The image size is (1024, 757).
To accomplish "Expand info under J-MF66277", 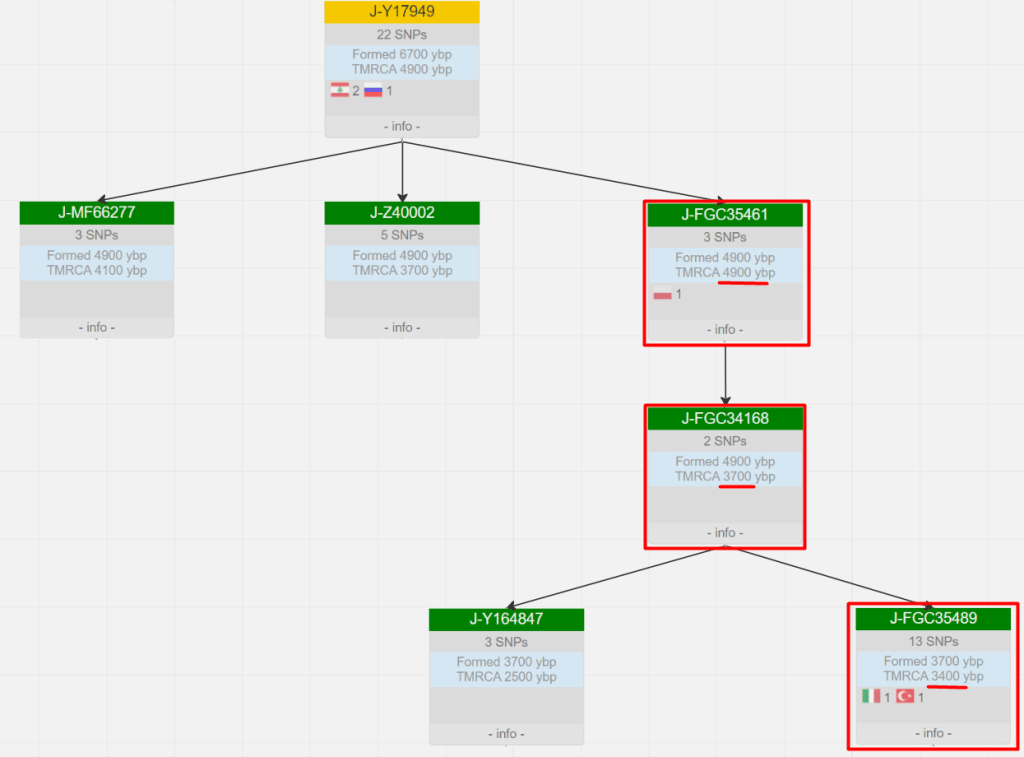I will pyautogui.click(x=97, y=328).
